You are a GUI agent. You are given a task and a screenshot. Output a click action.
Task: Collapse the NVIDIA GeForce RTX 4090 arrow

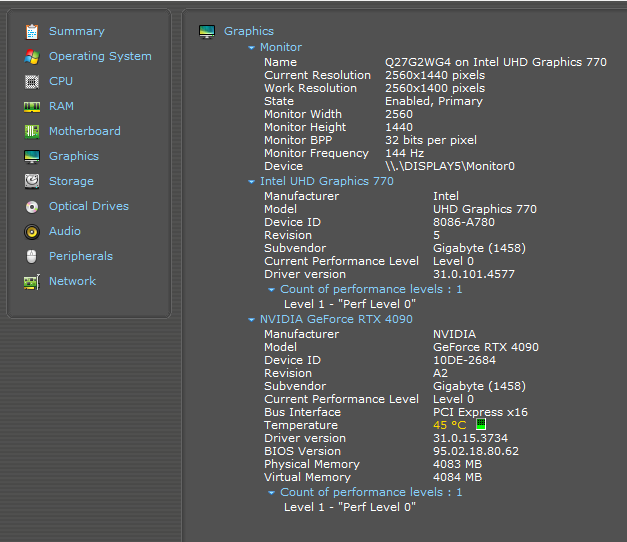[251, 320]
